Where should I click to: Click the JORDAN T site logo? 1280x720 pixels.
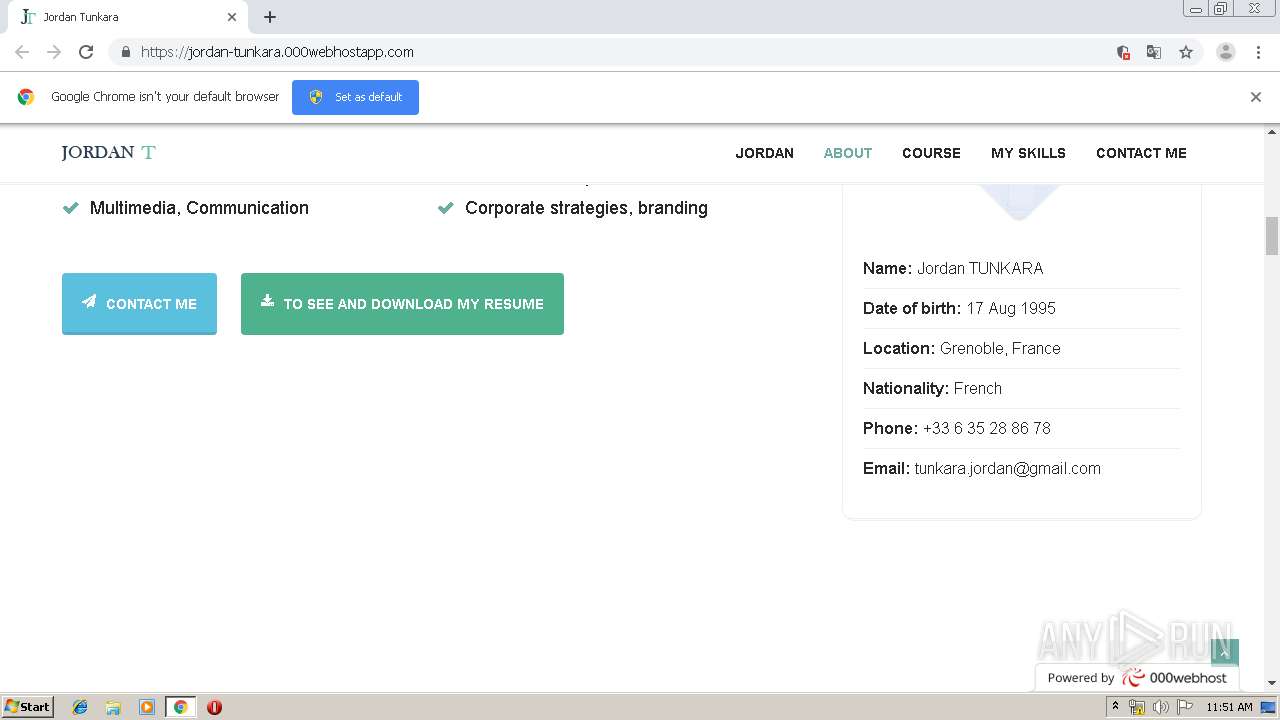pos(108,152)
